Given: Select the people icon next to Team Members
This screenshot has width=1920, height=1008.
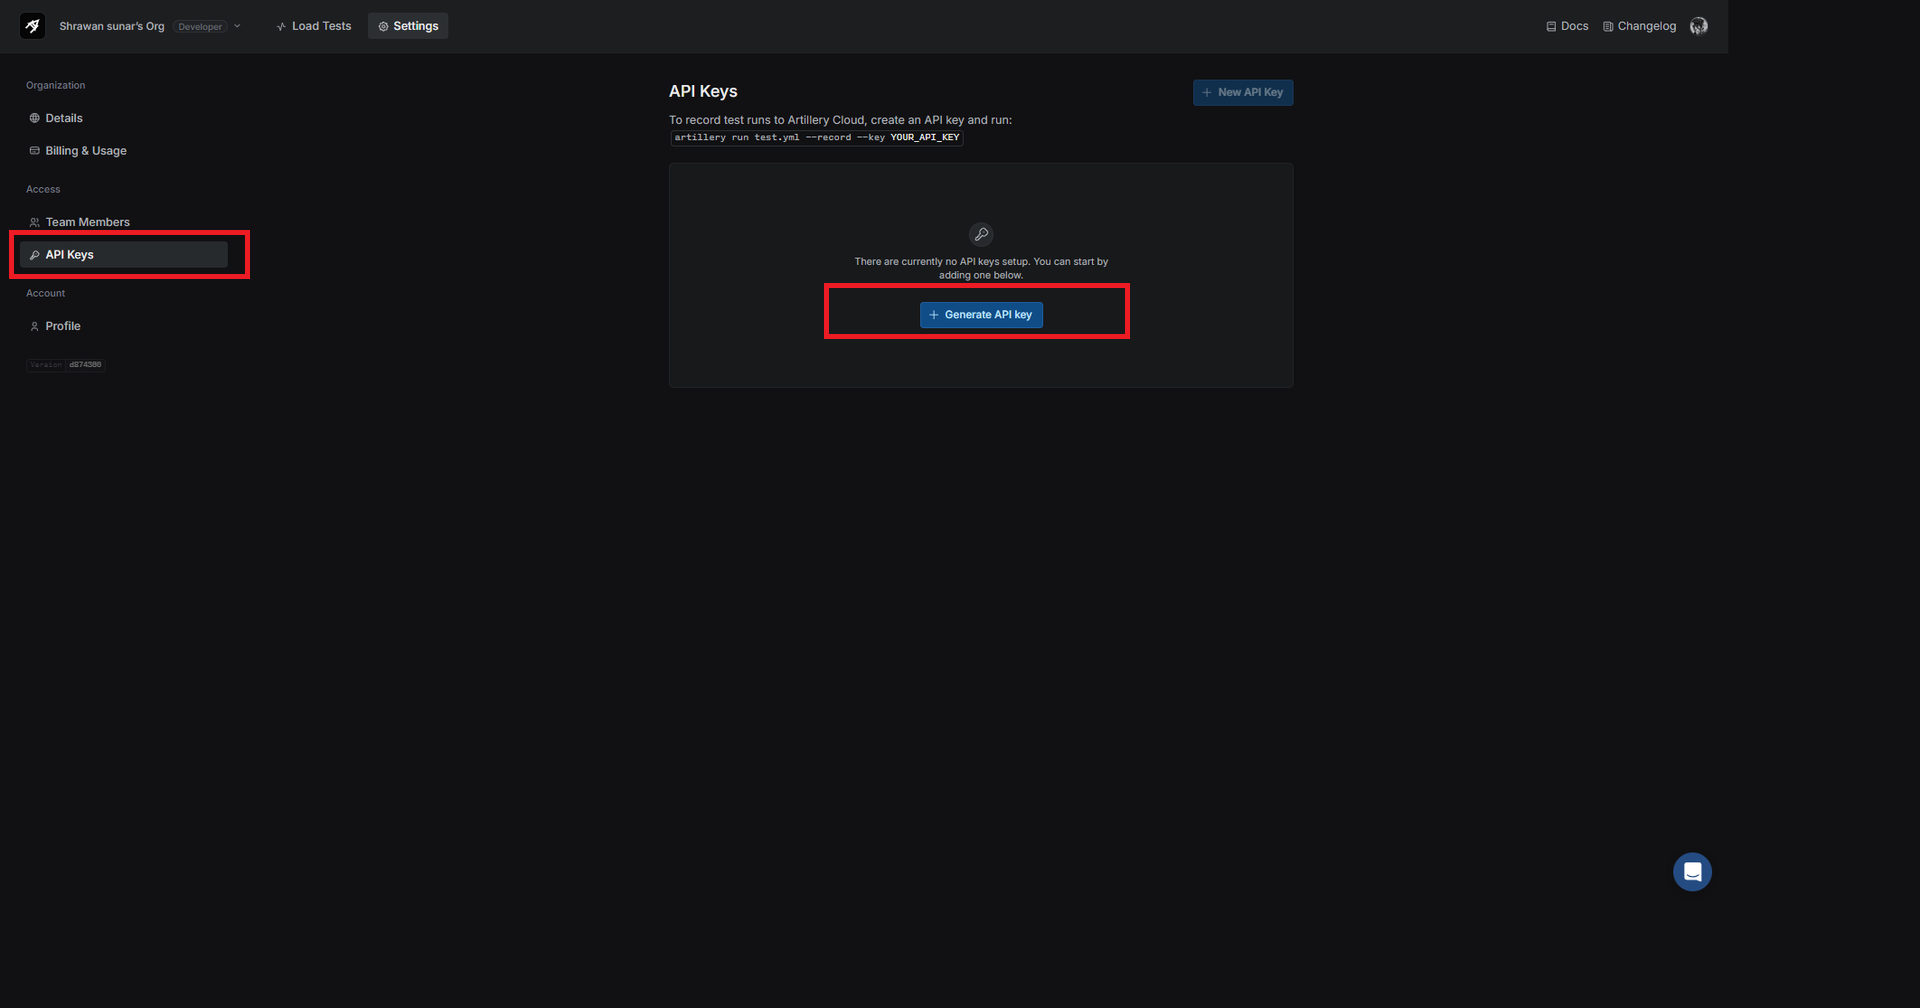Looking at the screenshot, I should [34, 221].
